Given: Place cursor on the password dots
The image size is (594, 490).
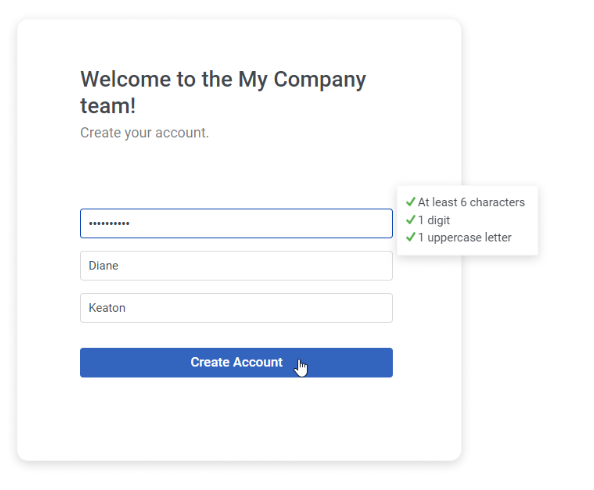Looking at the screenshot, I should [x=109, y=224].
